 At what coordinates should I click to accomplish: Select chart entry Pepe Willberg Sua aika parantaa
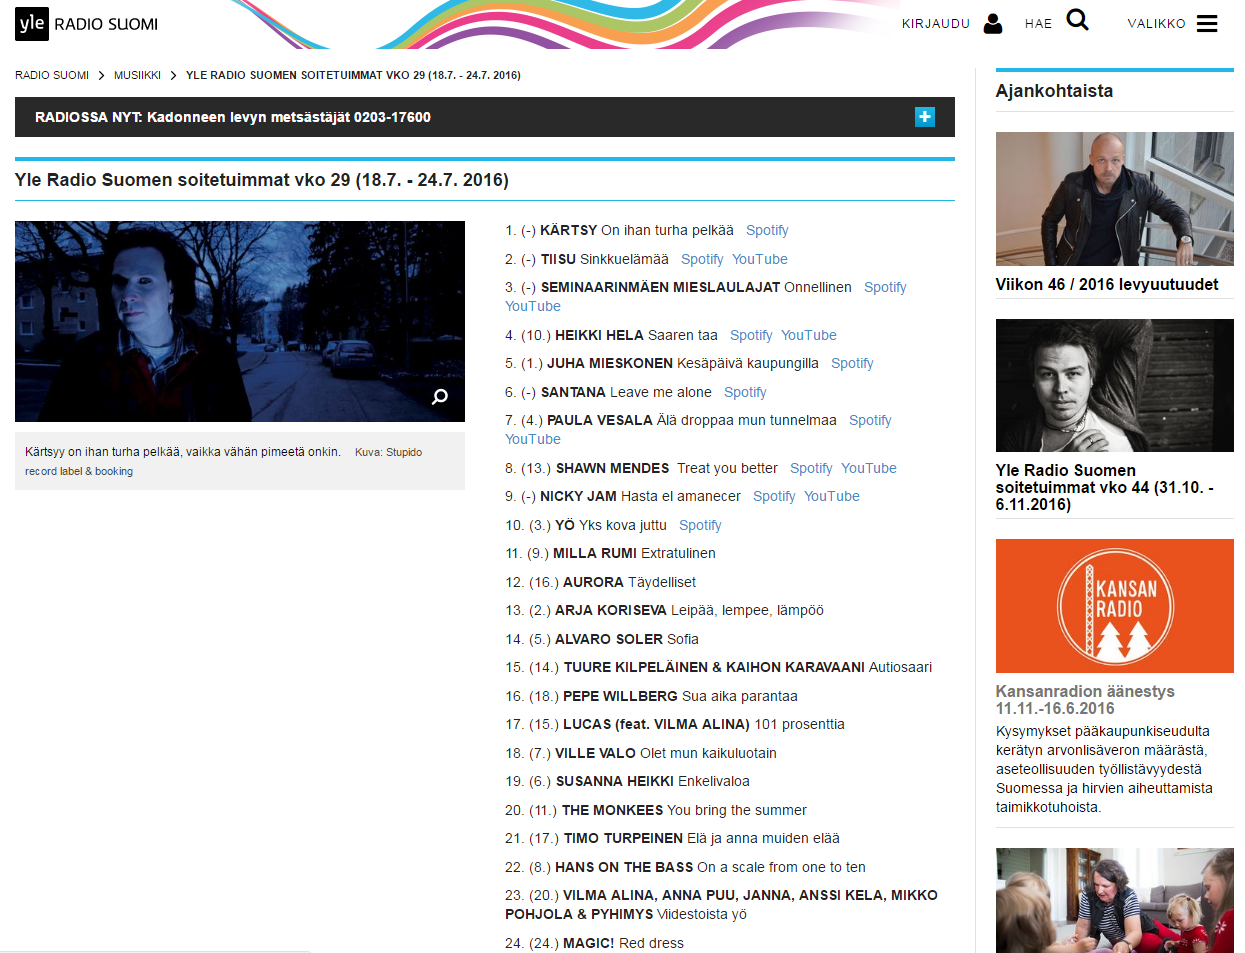[x=652, y=696]
